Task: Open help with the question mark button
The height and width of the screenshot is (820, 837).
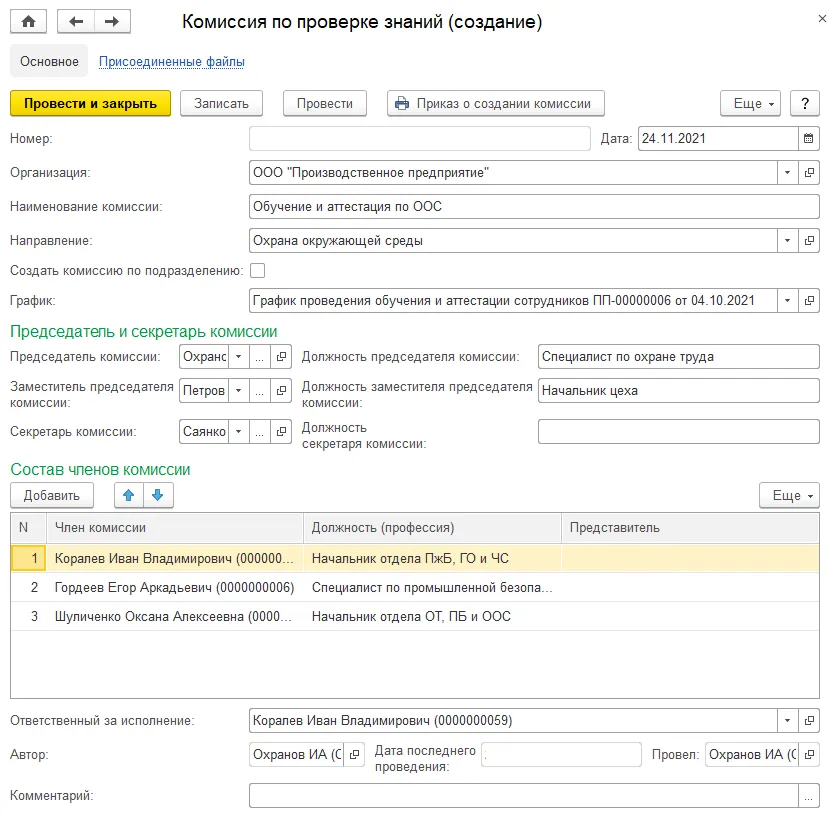Action: pyautogui.click(x=805, y=104)
